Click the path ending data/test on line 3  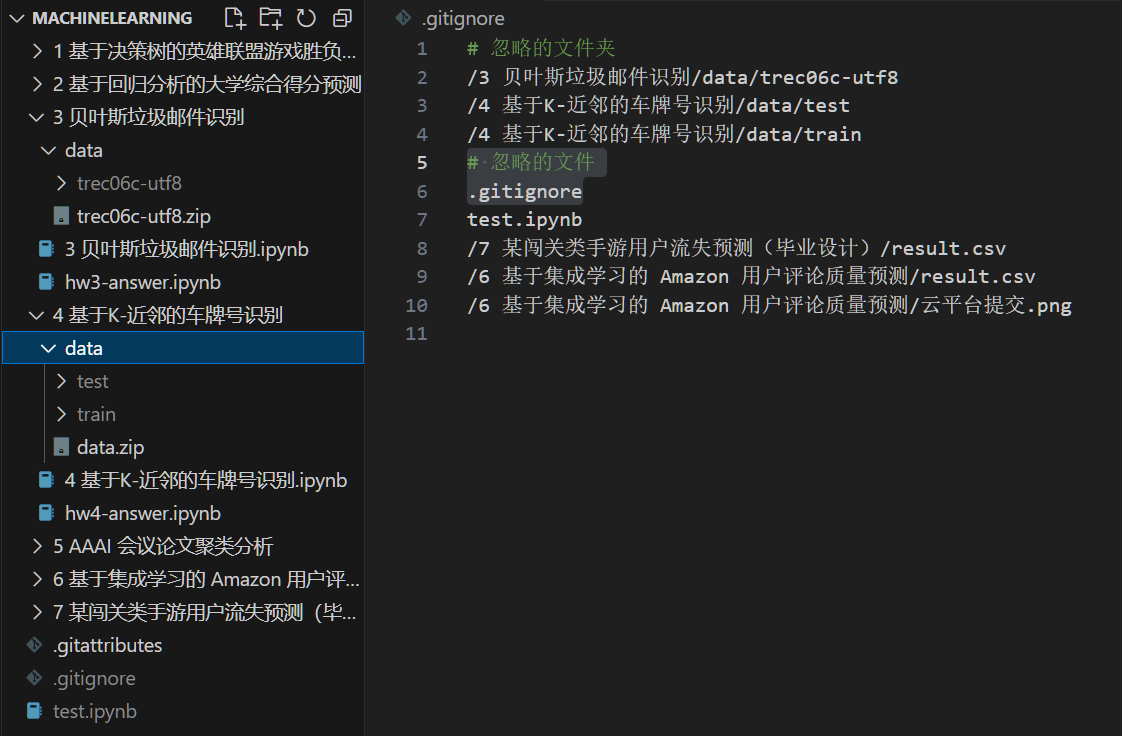[658, 105]
